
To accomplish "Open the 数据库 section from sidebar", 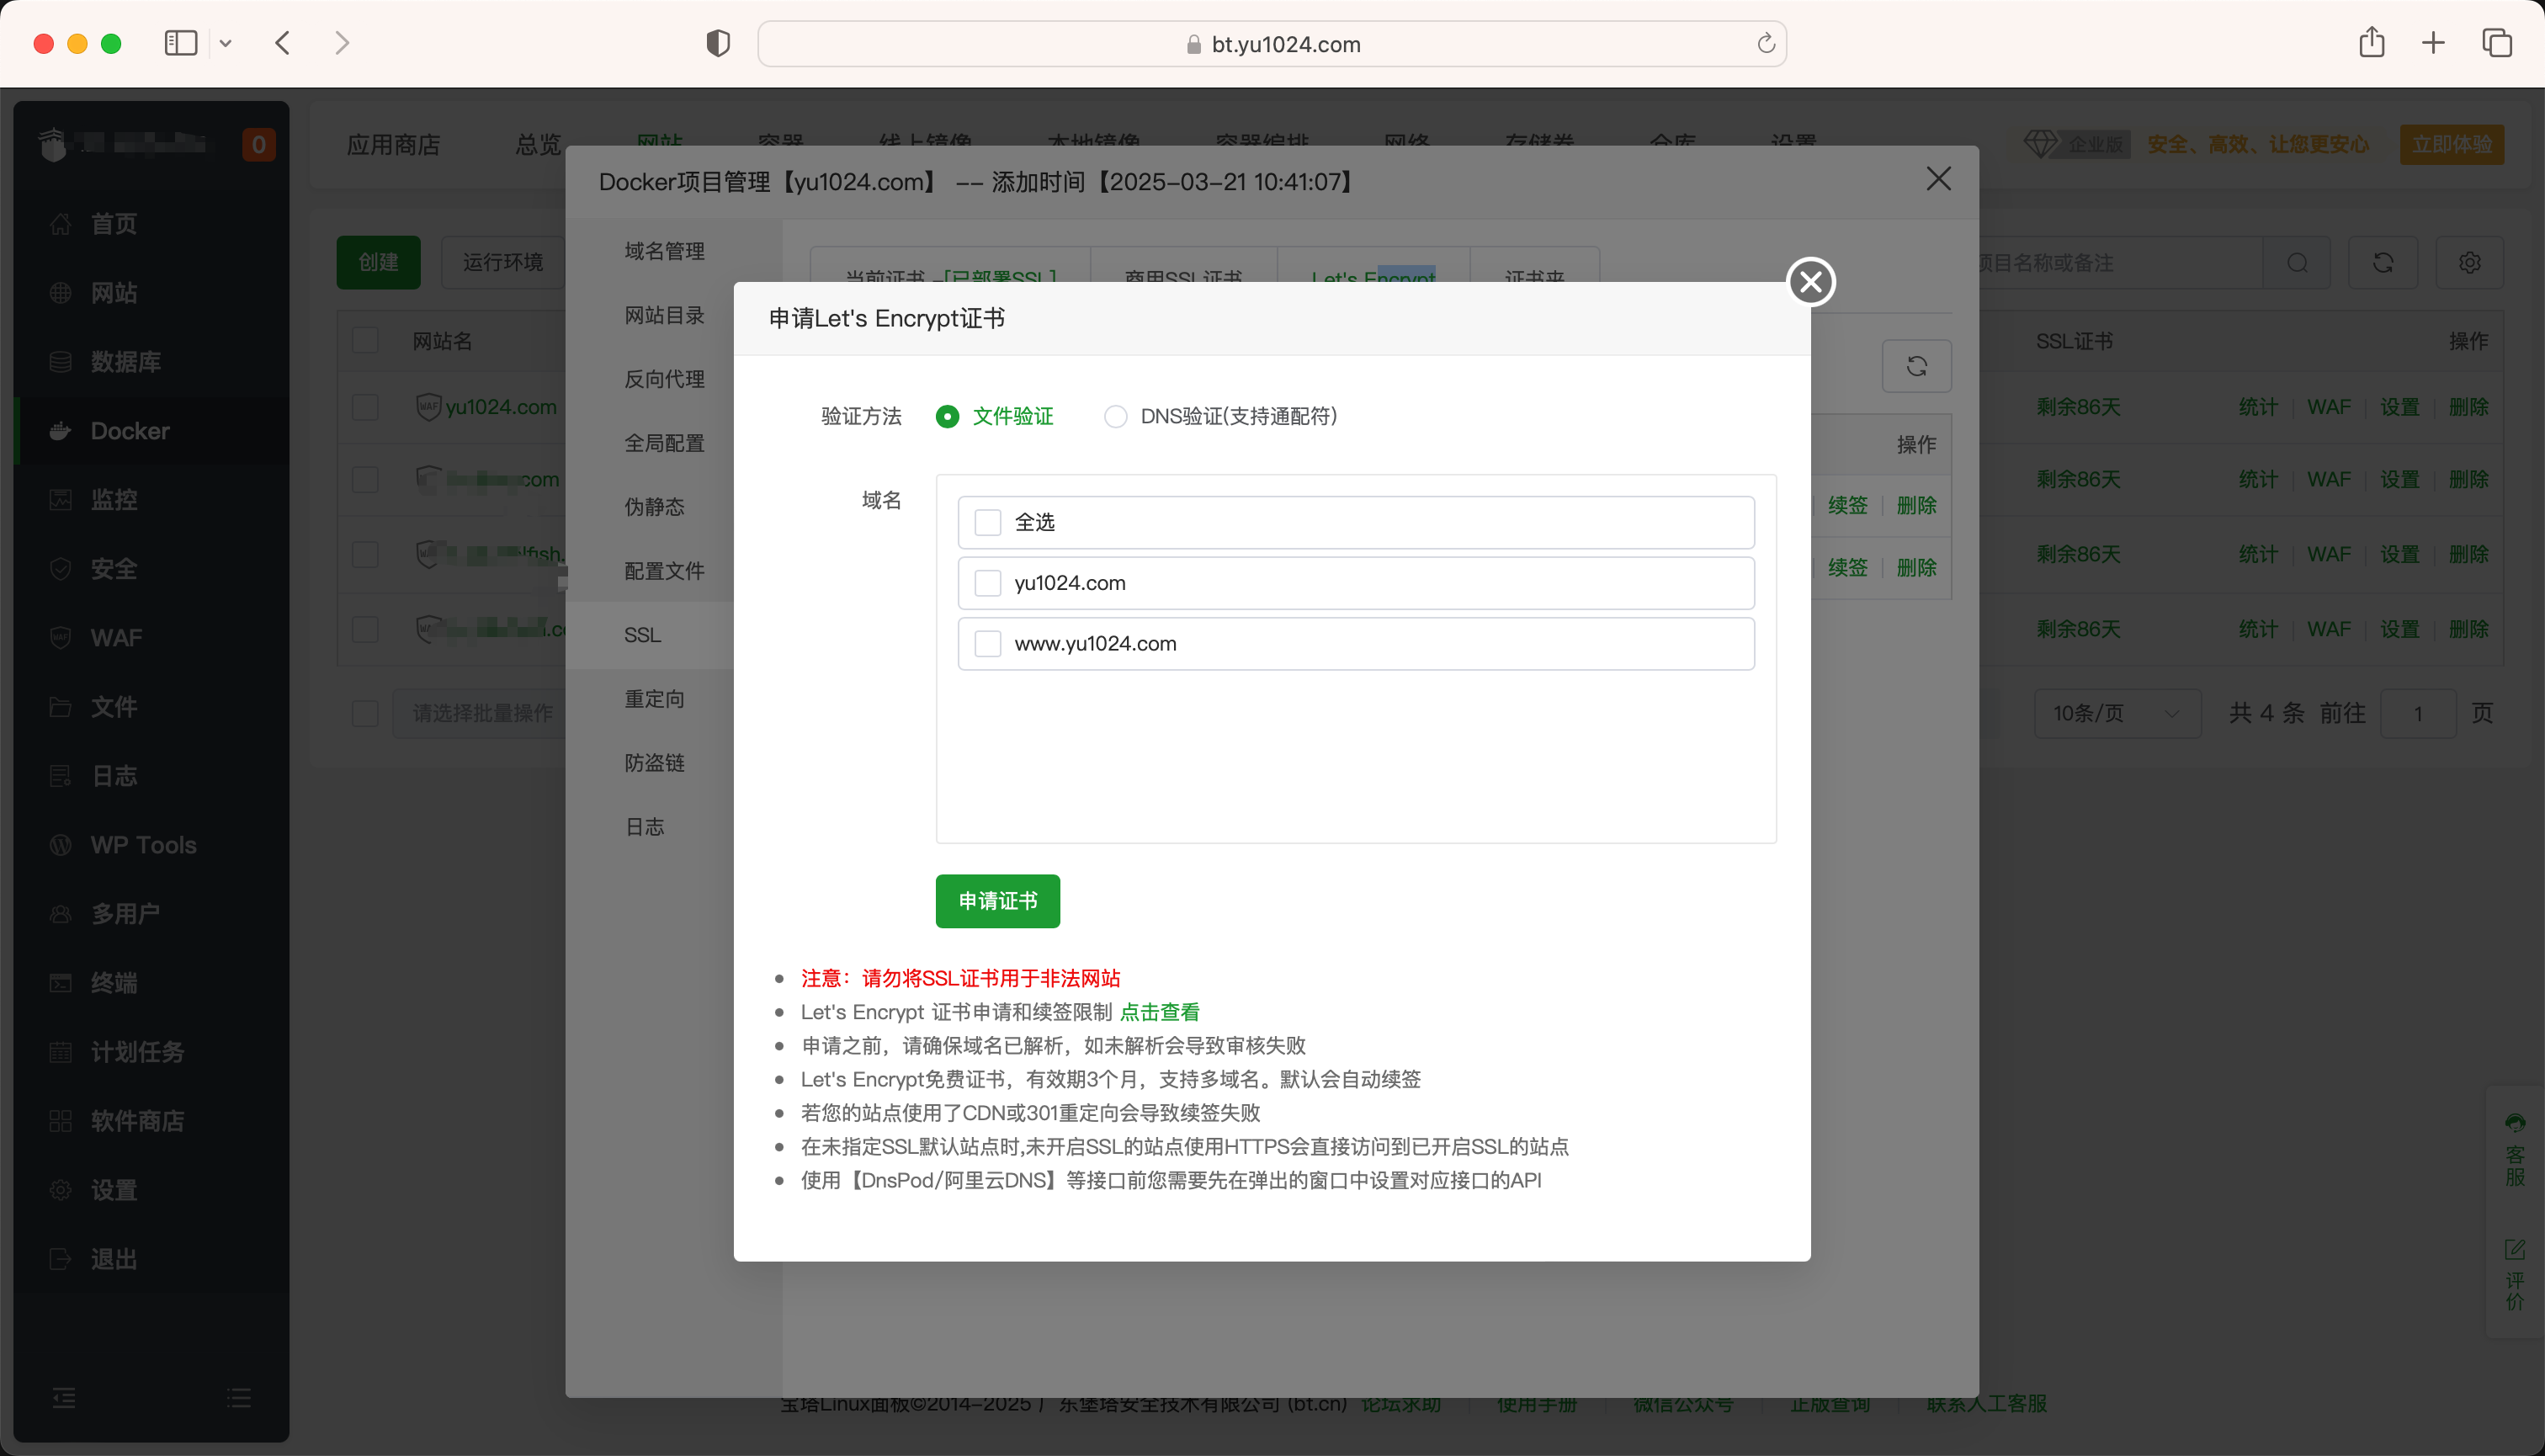I will point(126,361).
